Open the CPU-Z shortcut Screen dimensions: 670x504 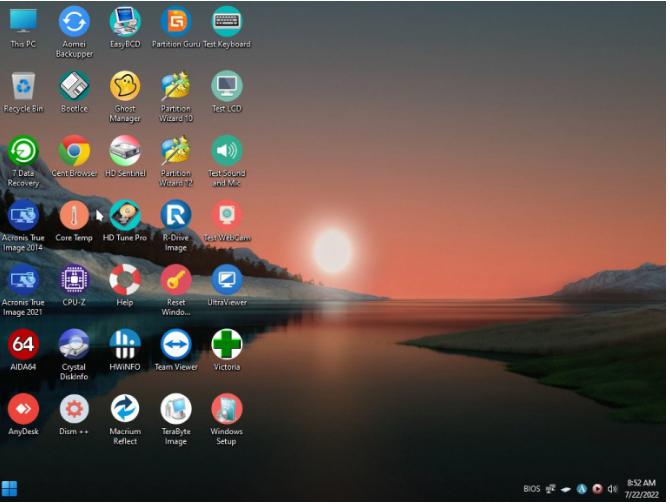click(x=74, y=280)
